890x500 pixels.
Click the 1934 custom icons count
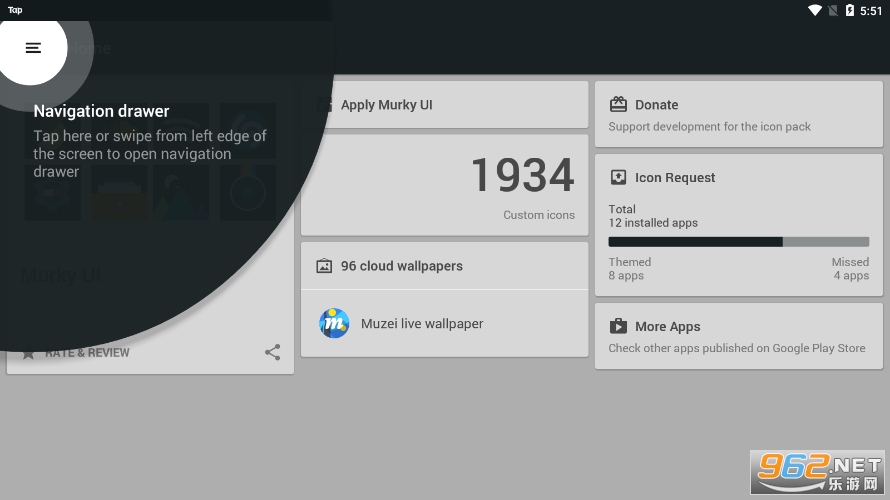click(523, 175)
